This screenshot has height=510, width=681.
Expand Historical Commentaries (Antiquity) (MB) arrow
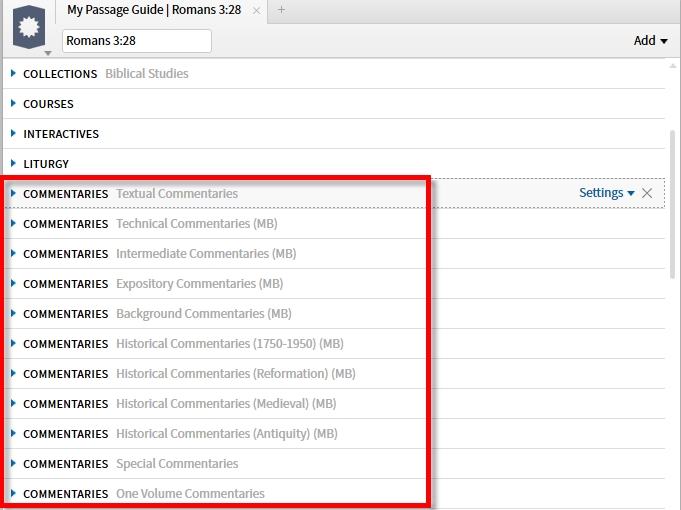click(x=13, y=433)
